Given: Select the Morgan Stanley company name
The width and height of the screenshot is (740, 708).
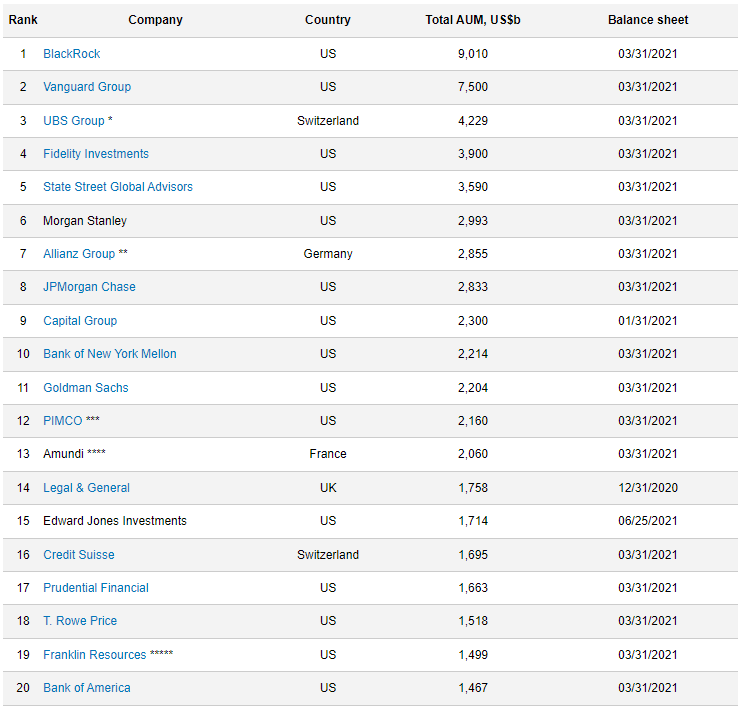Looking at the screenshot, I should click(x=85, y=221).
